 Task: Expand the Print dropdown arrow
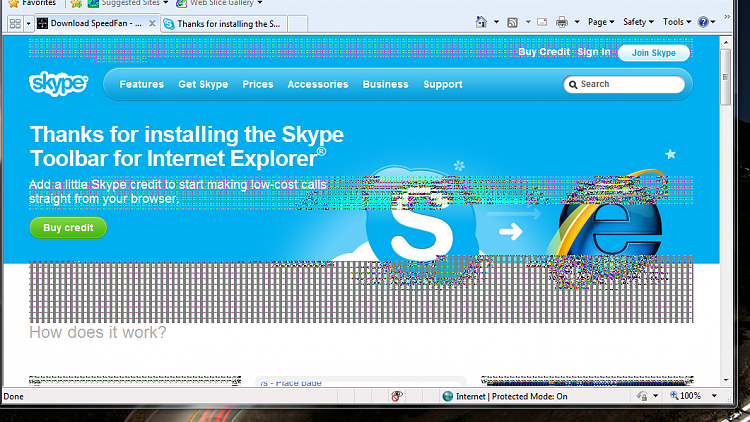[577, 22]
